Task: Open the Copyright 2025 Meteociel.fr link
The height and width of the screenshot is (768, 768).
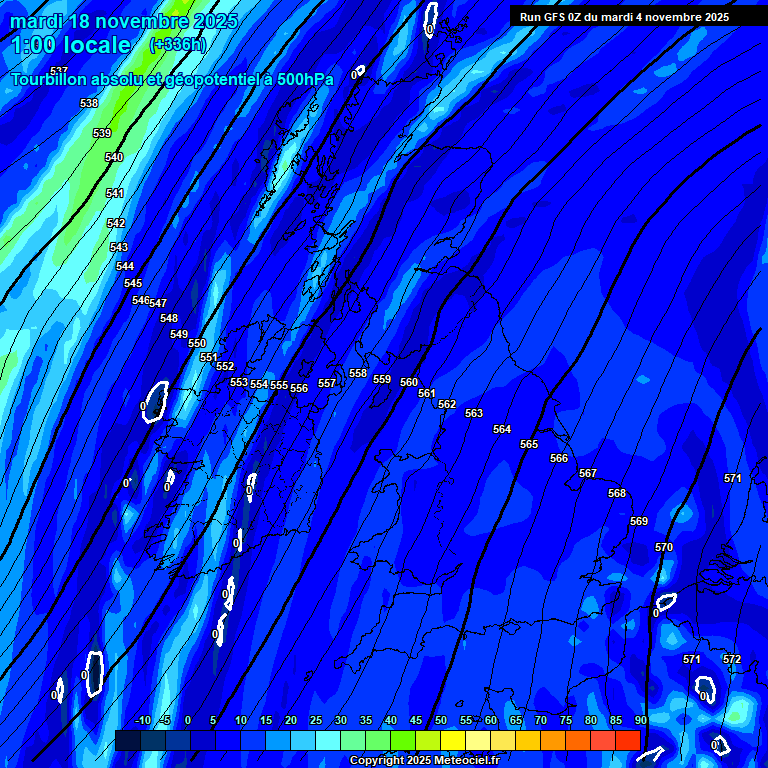Action: point(424,761)
